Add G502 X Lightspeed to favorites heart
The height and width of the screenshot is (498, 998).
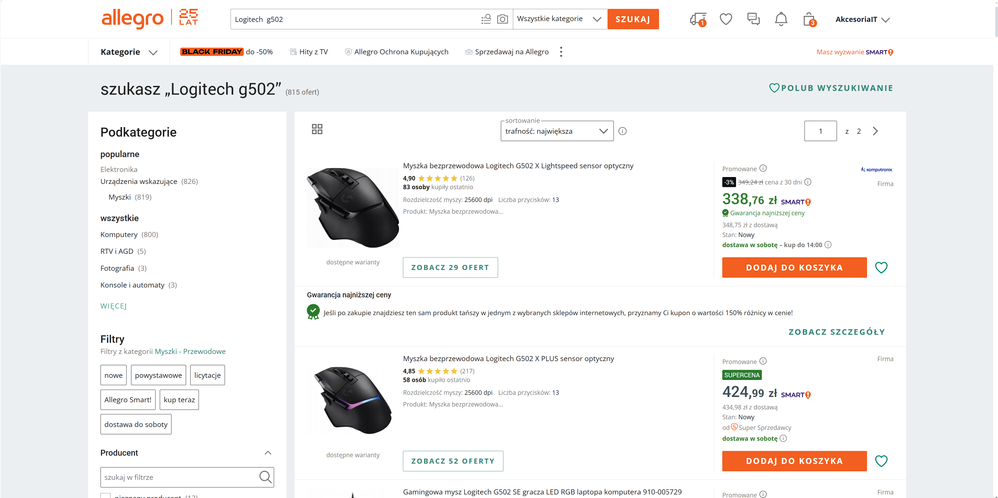pyautogui.click(x=881, y=268)
